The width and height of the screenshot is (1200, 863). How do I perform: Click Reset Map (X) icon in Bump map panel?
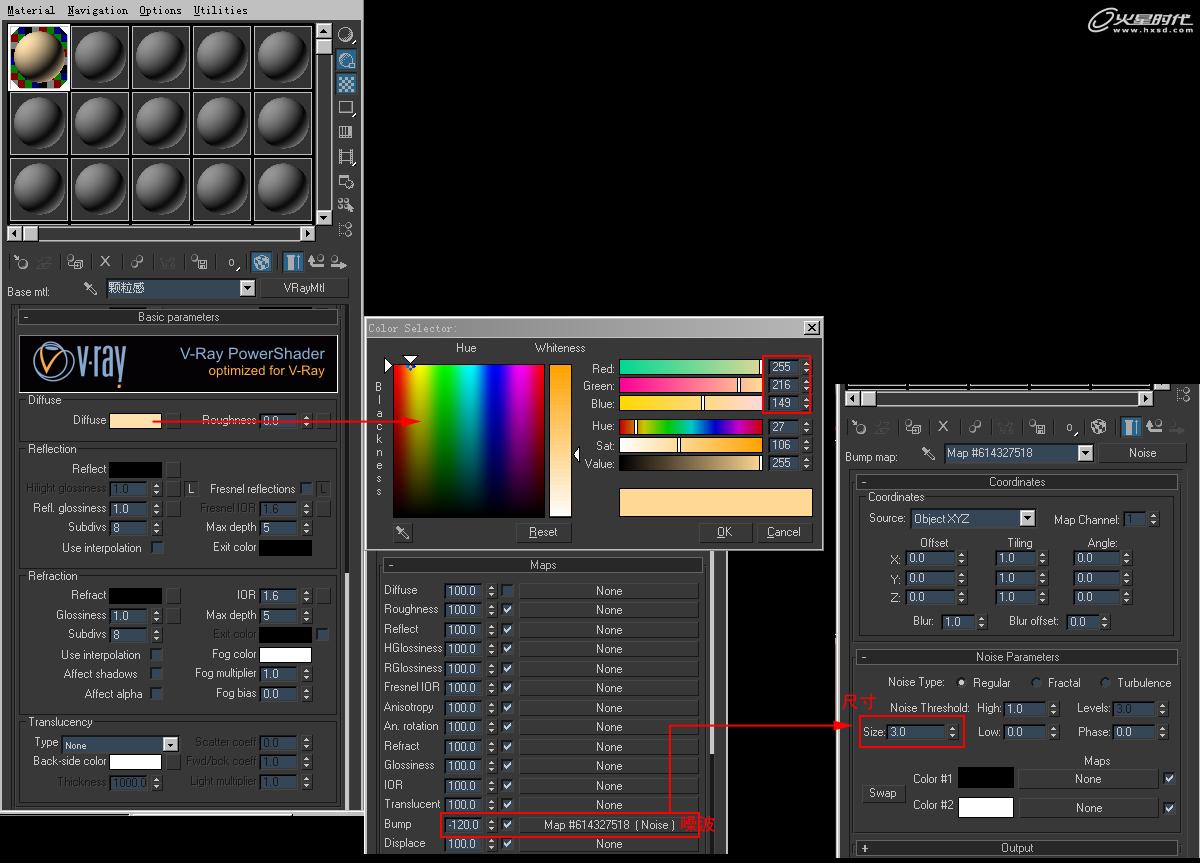(943, 427)
